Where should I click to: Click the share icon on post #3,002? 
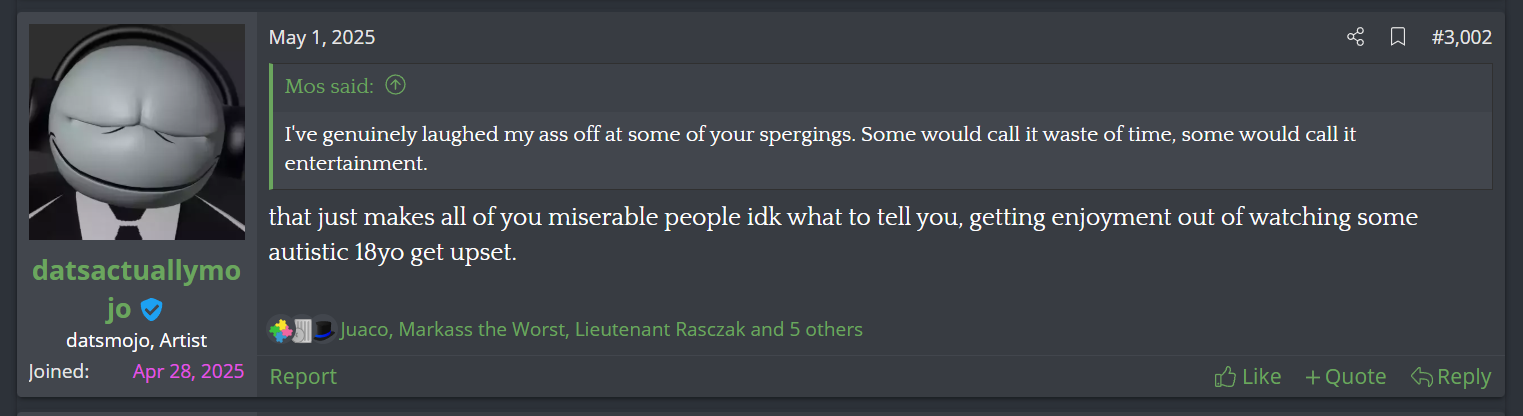click(1355, 38)
